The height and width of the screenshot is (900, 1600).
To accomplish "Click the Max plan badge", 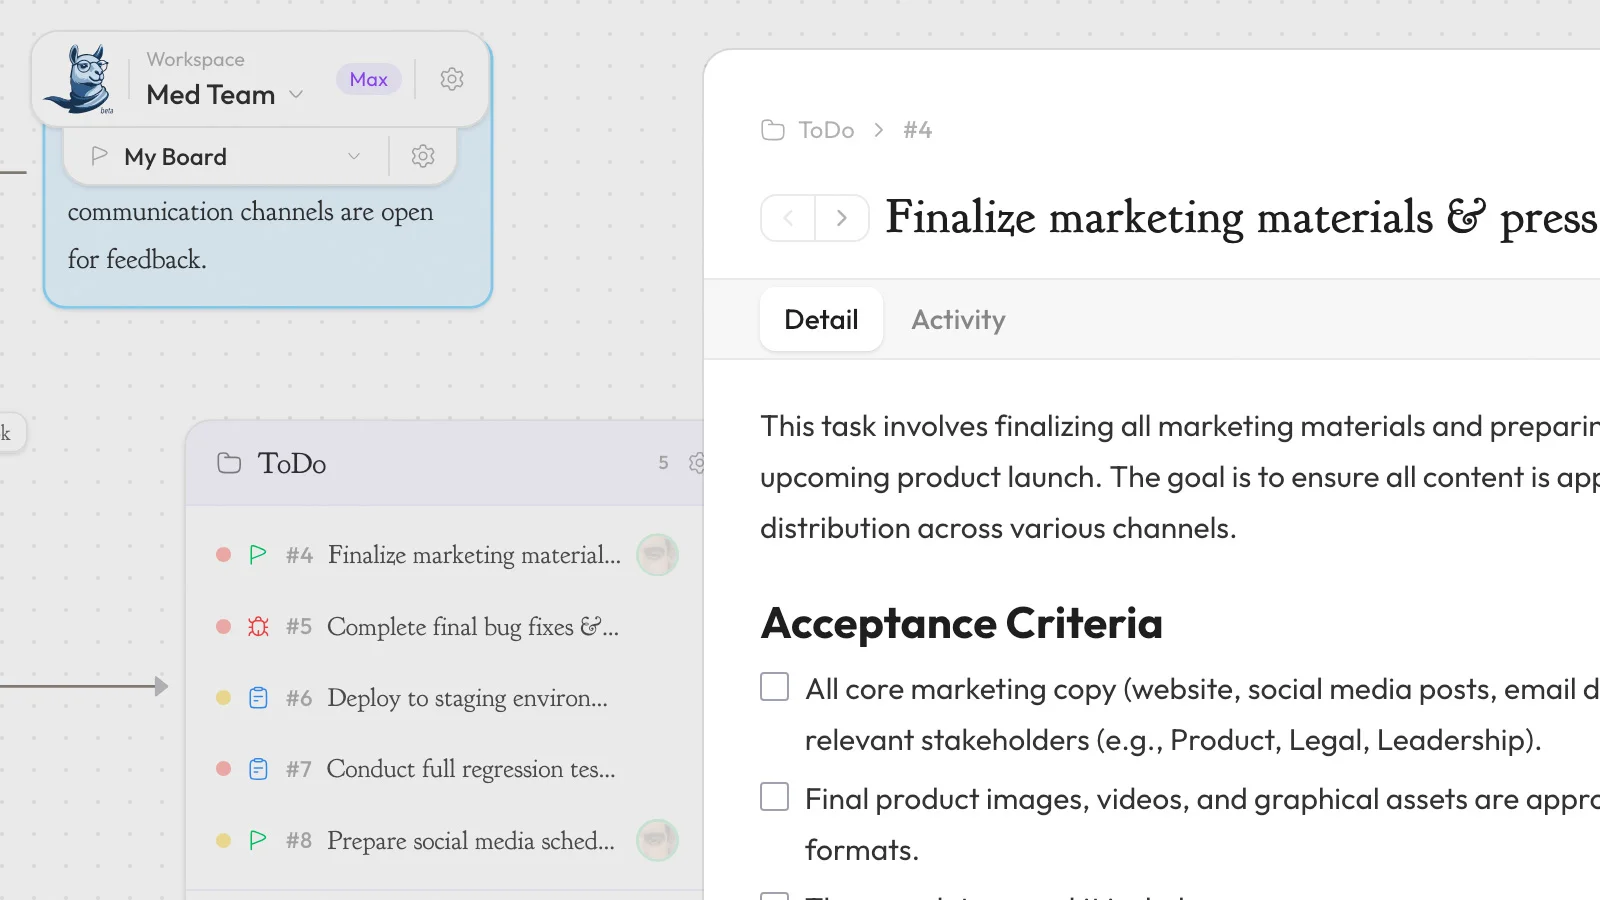I will (x=368, y=79).
